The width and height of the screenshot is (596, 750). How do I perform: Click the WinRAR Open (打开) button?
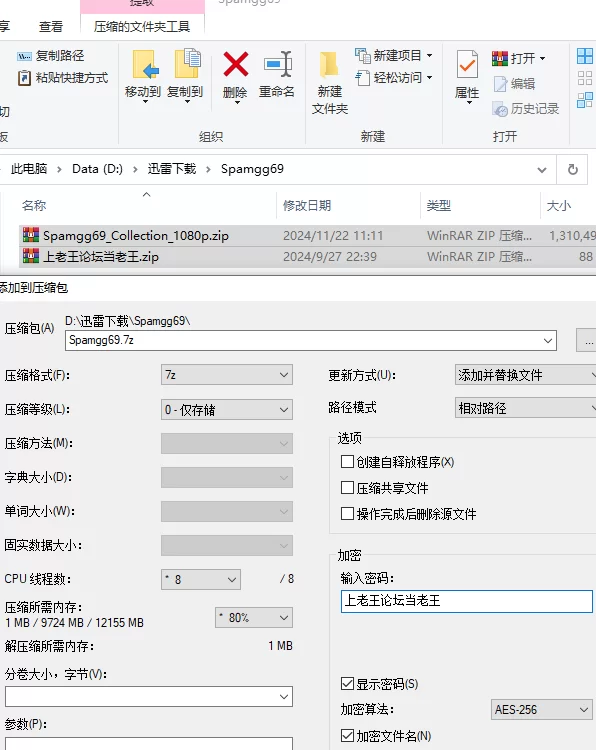(x=519, y=58)
